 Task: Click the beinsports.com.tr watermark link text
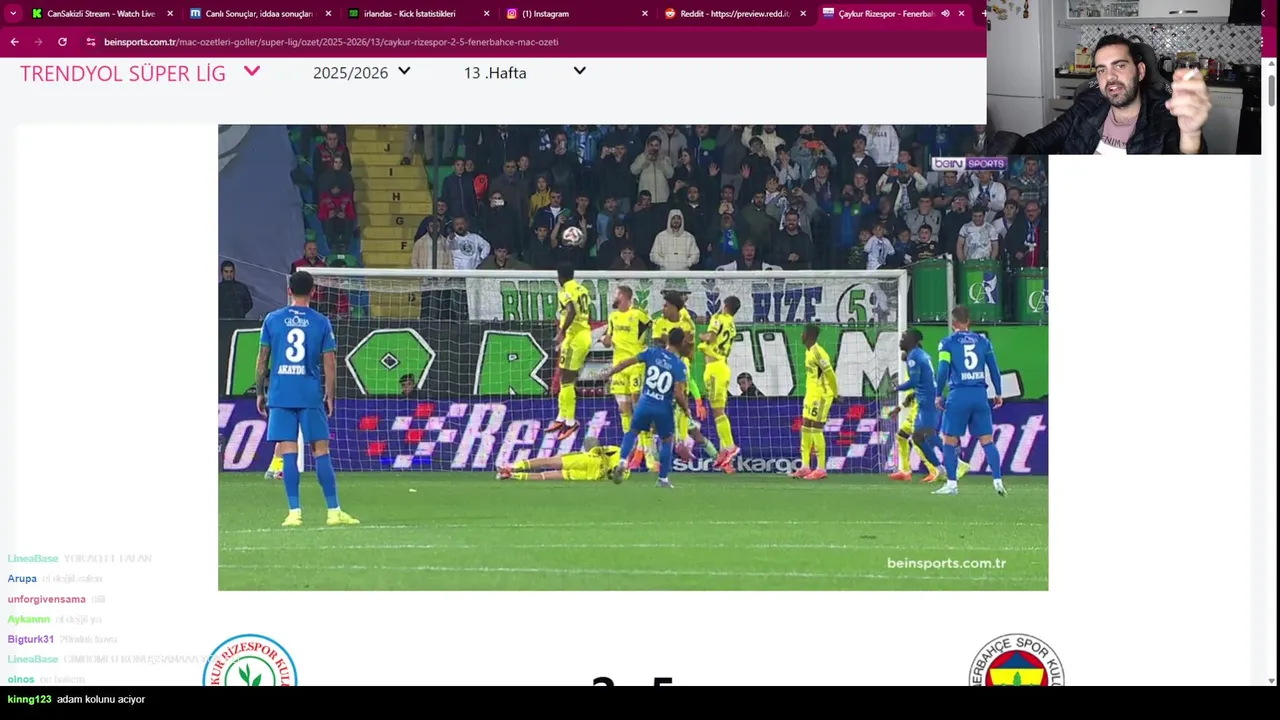[x=946, y=563]
